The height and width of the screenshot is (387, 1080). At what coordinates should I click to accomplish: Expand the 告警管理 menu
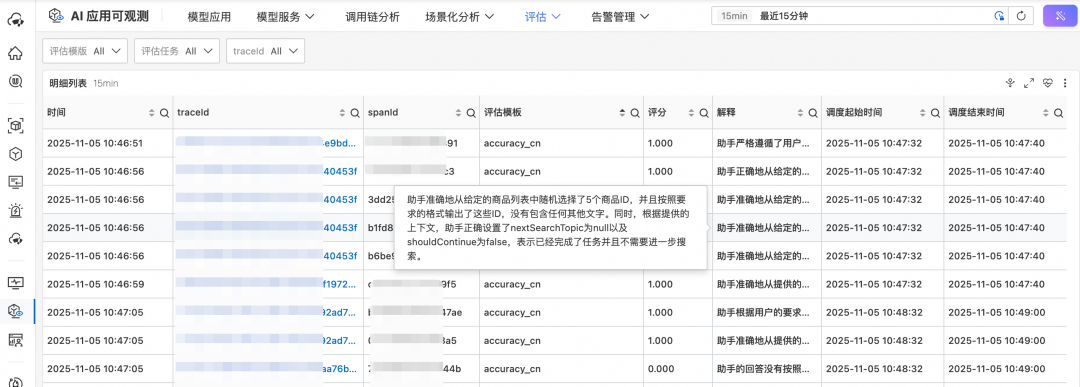point(622,17)
